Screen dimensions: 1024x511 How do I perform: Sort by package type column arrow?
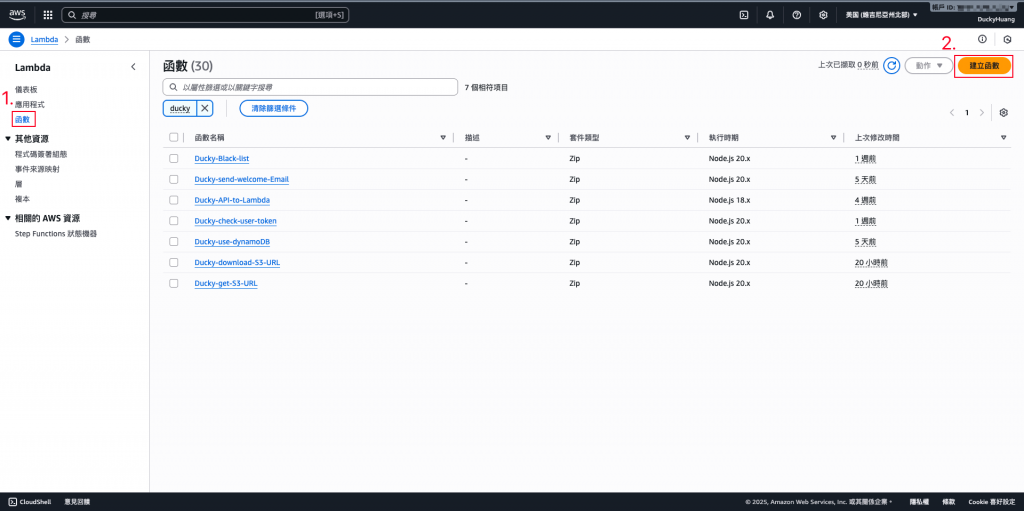coord(687,137)
